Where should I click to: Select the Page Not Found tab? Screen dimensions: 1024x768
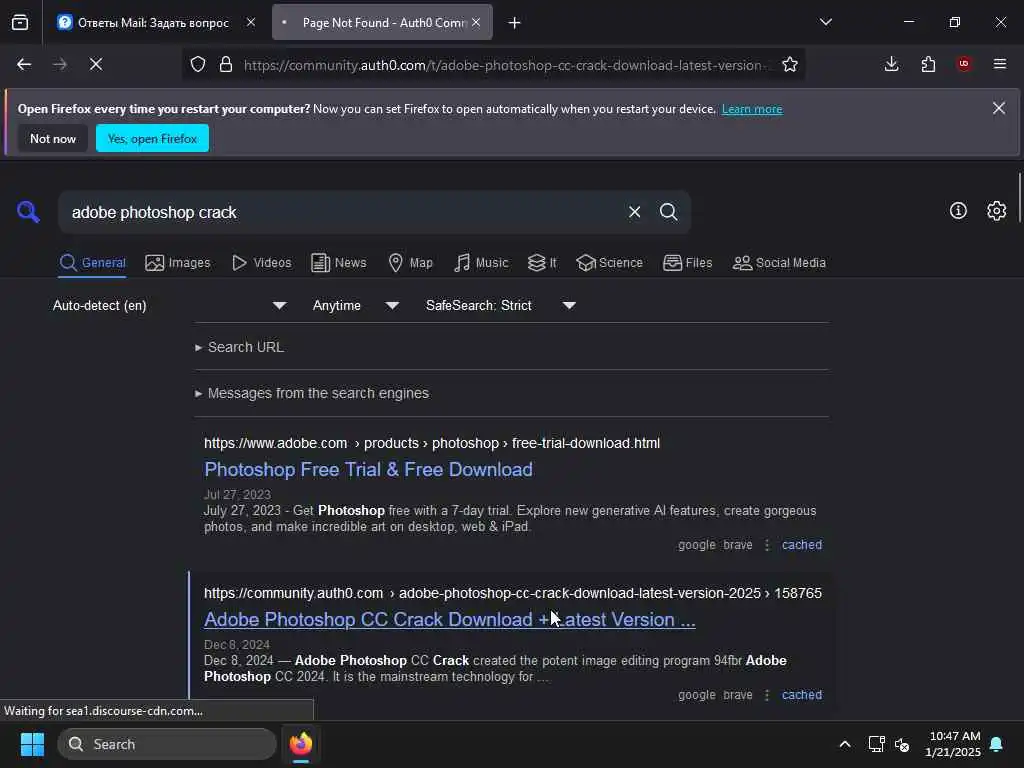coord(382,22)
